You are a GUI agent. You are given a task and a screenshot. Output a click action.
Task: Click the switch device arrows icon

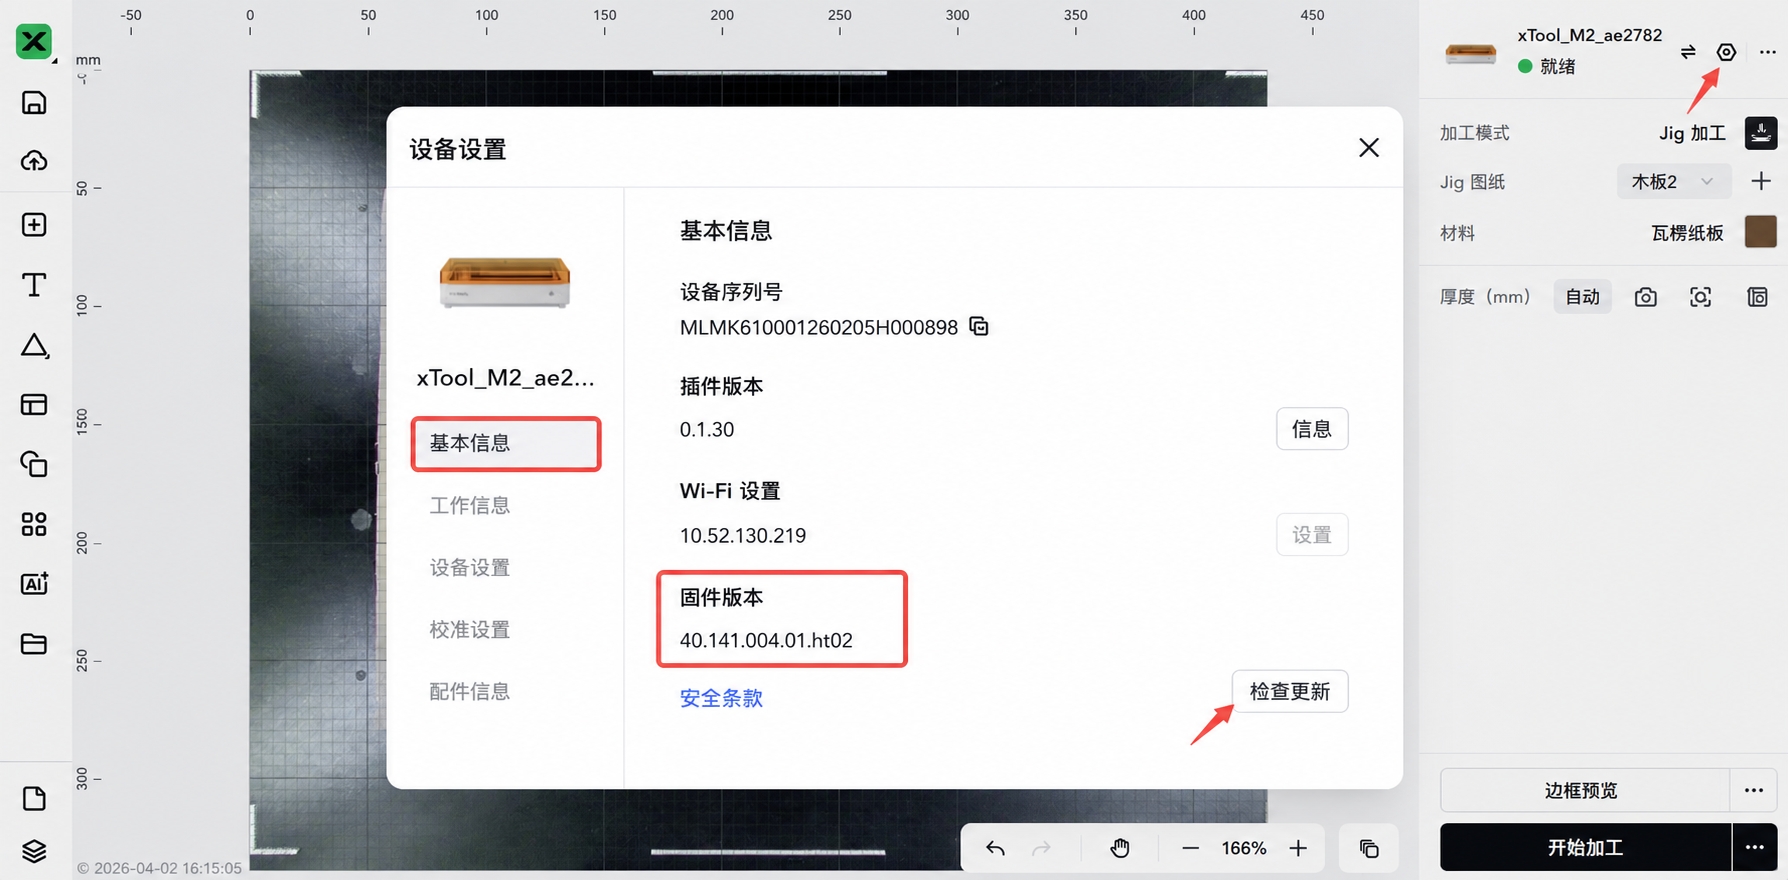pyautogui.click(x=1688, y=52)
